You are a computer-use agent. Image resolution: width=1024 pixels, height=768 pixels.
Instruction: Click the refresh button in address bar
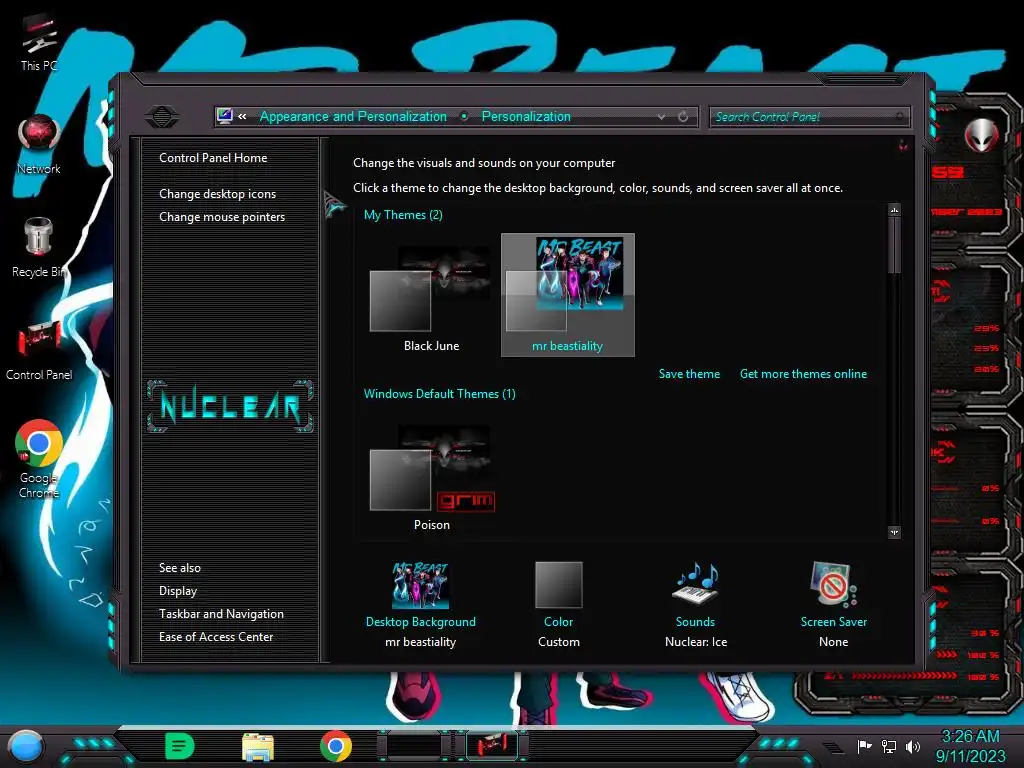point(683,116)
